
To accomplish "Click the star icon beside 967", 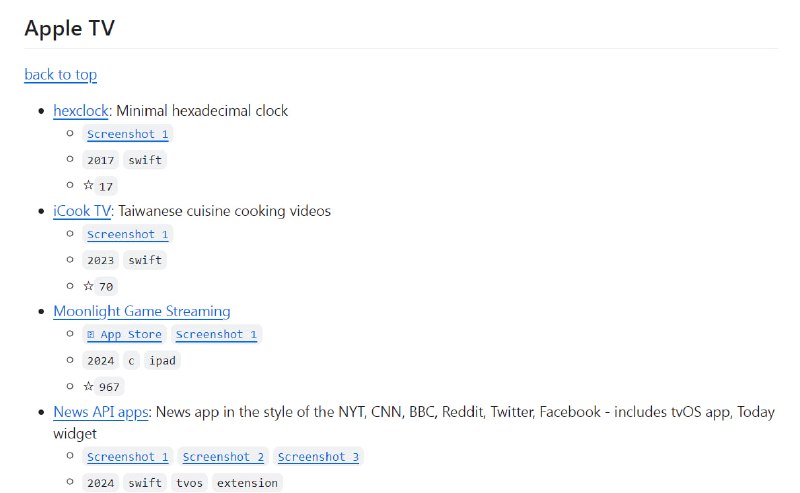I will (x=88, y=386).
